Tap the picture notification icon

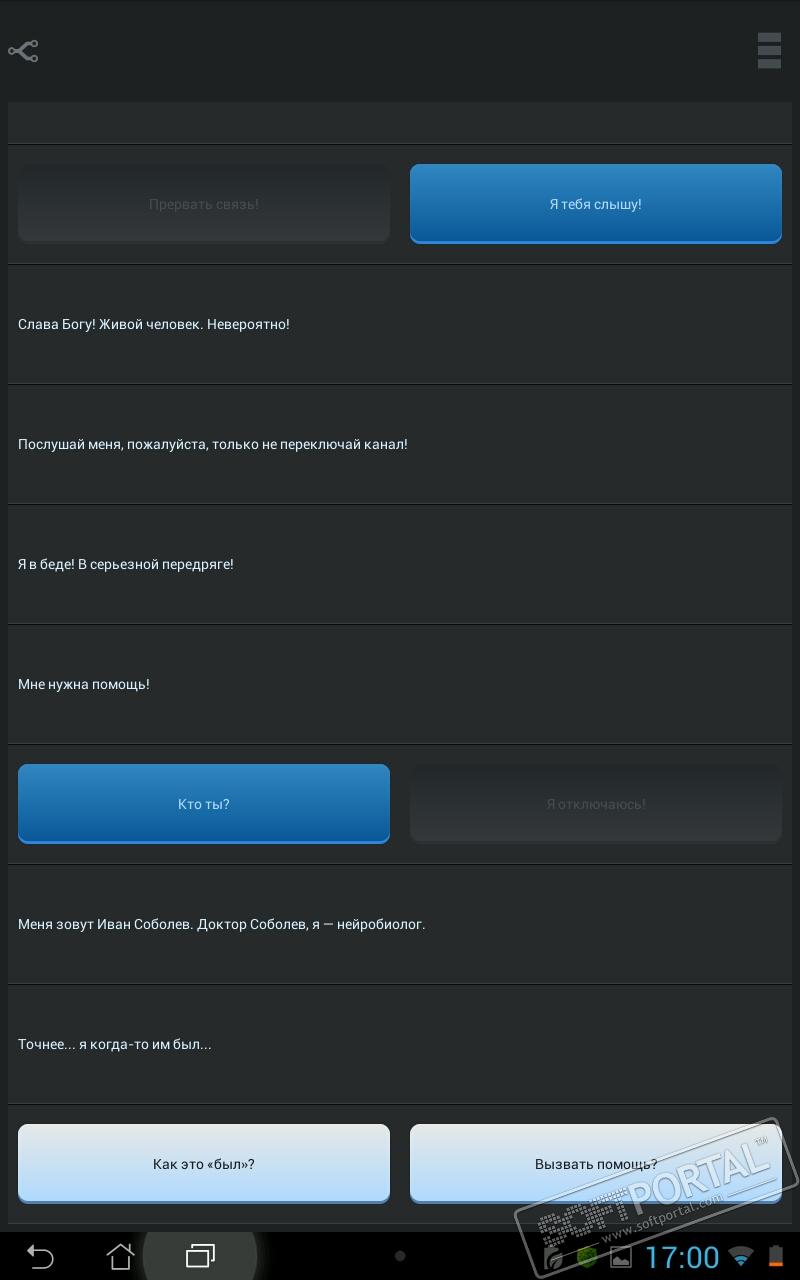pos(621,1257)
